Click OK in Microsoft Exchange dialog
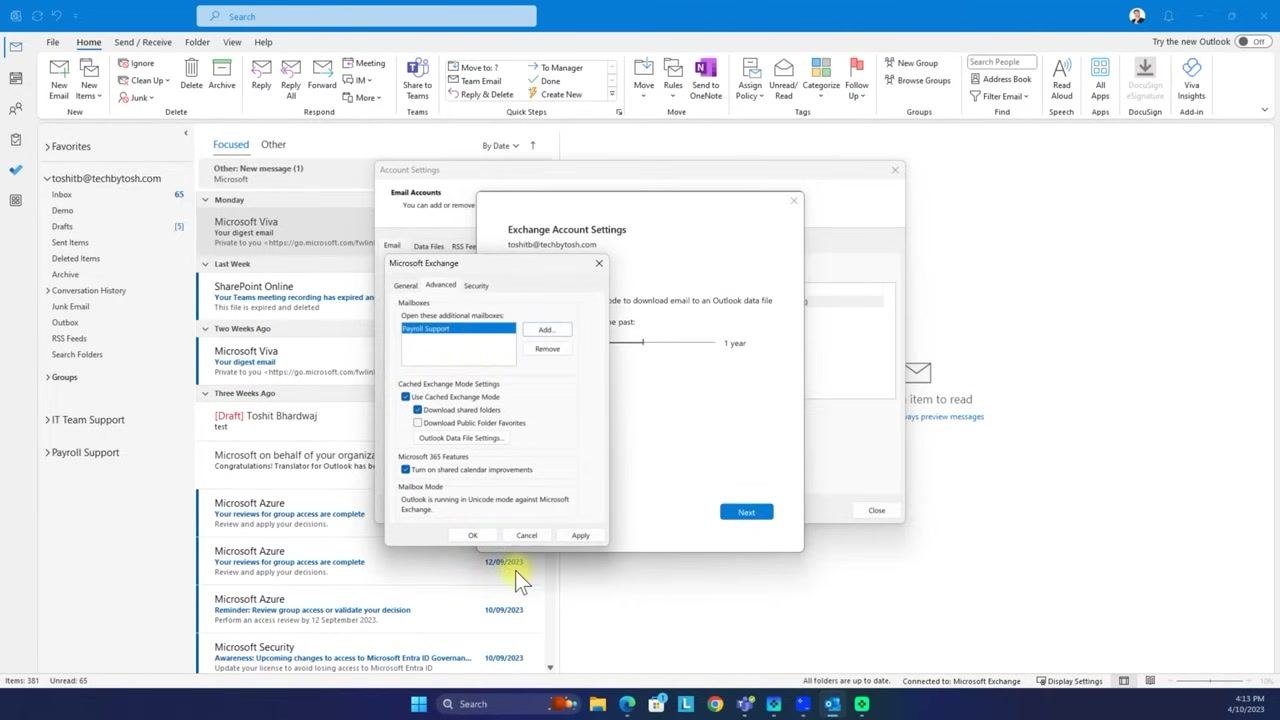 coord(473,536)
